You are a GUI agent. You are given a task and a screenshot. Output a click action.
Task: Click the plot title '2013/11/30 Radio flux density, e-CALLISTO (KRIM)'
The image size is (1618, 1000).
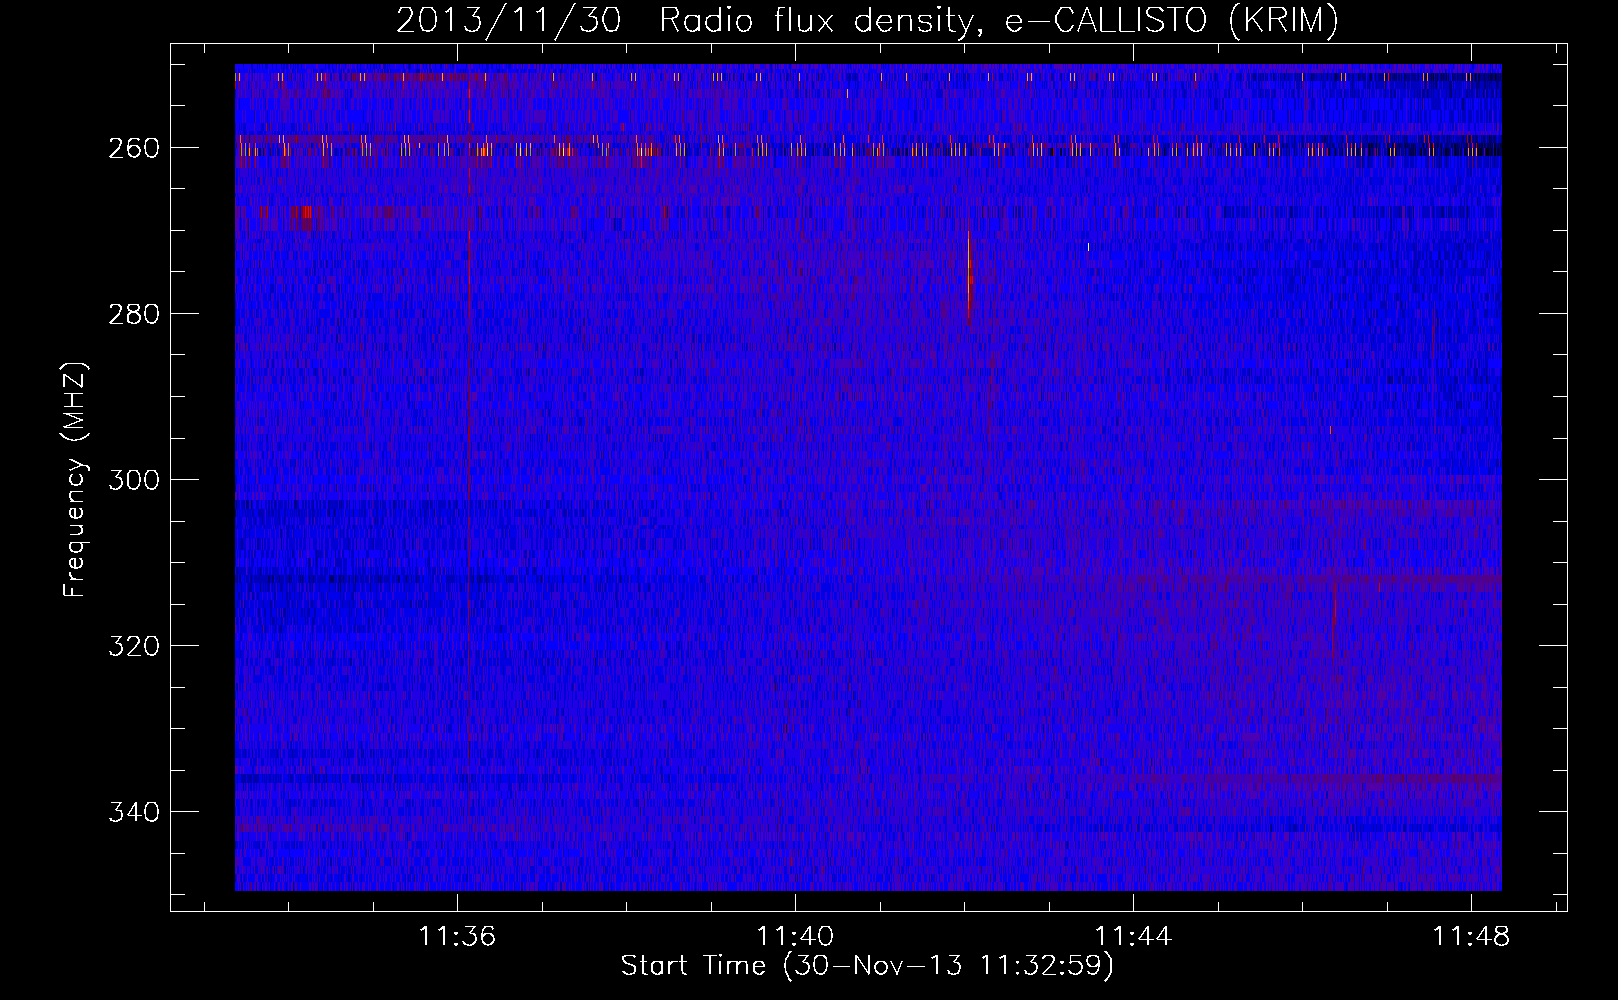(x=867, y=21)
